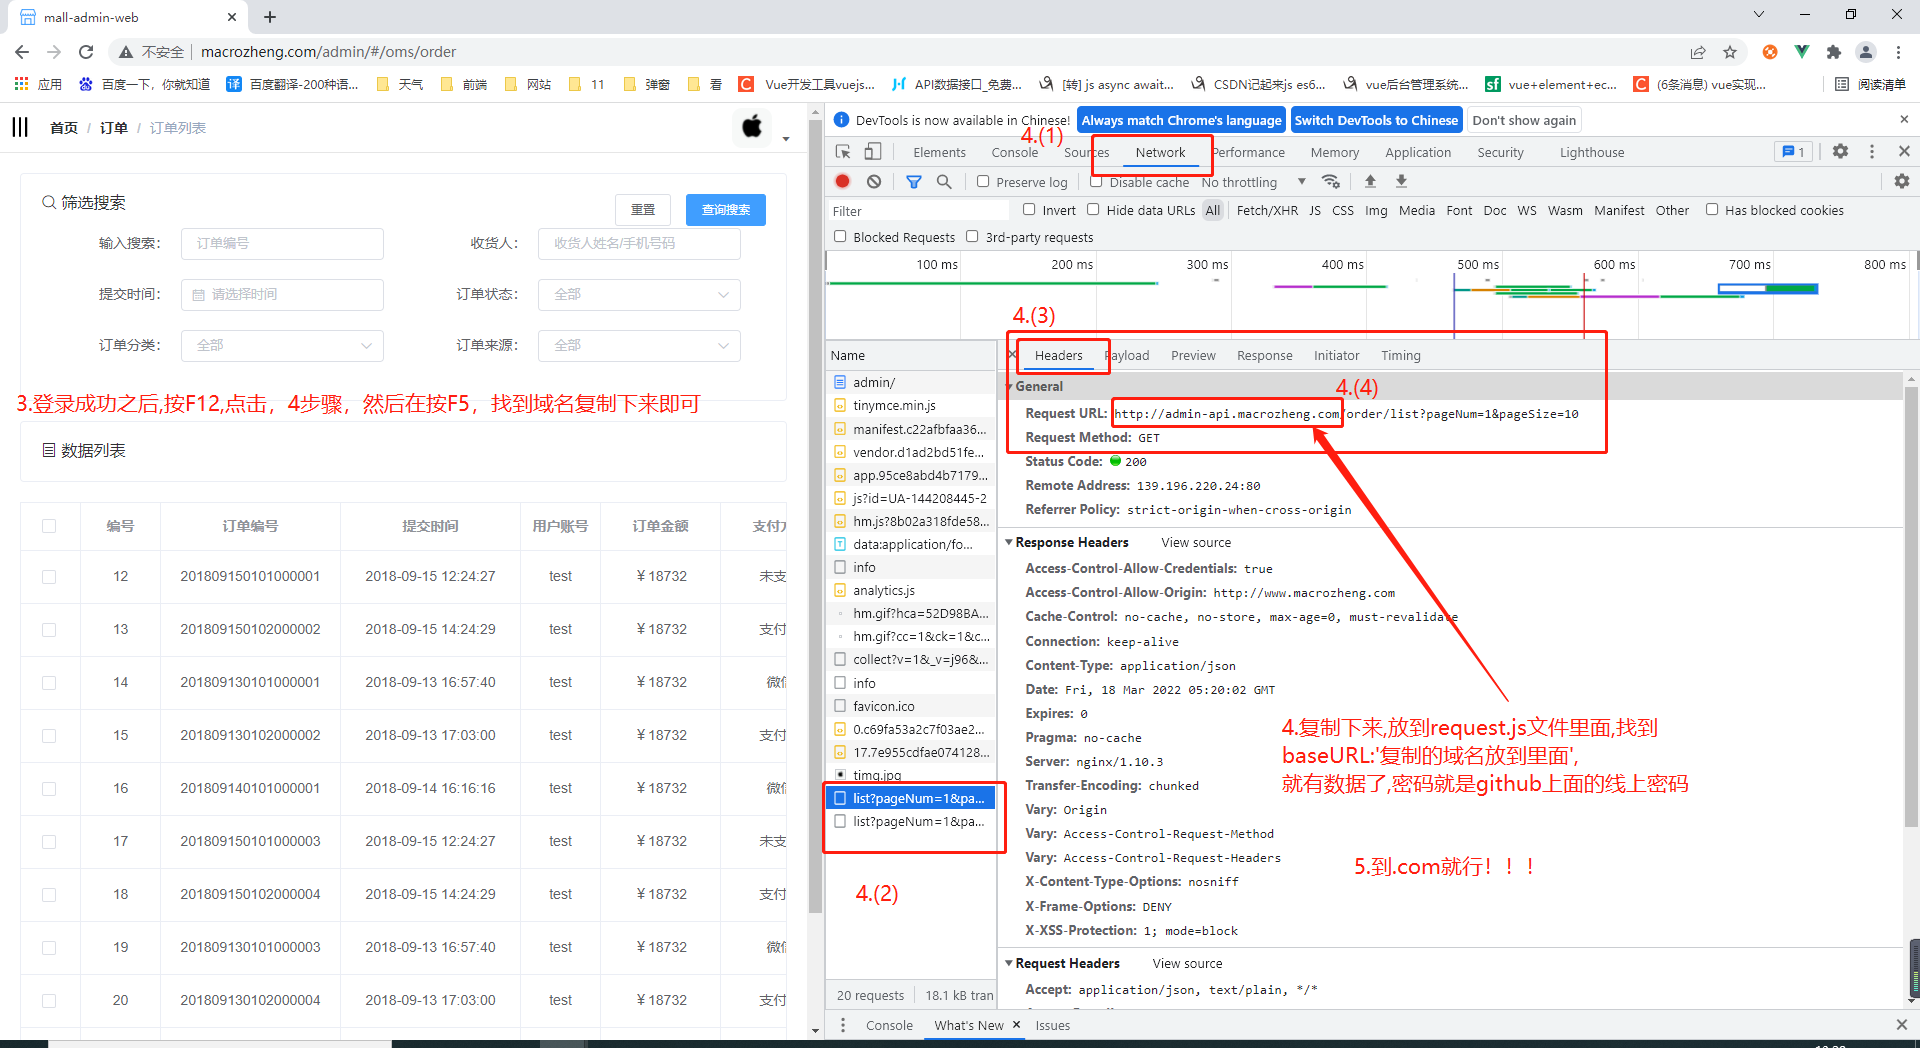Open the 订单来源 dropdown
This screenshot has height=1048, width=1920.
(639, 345)
